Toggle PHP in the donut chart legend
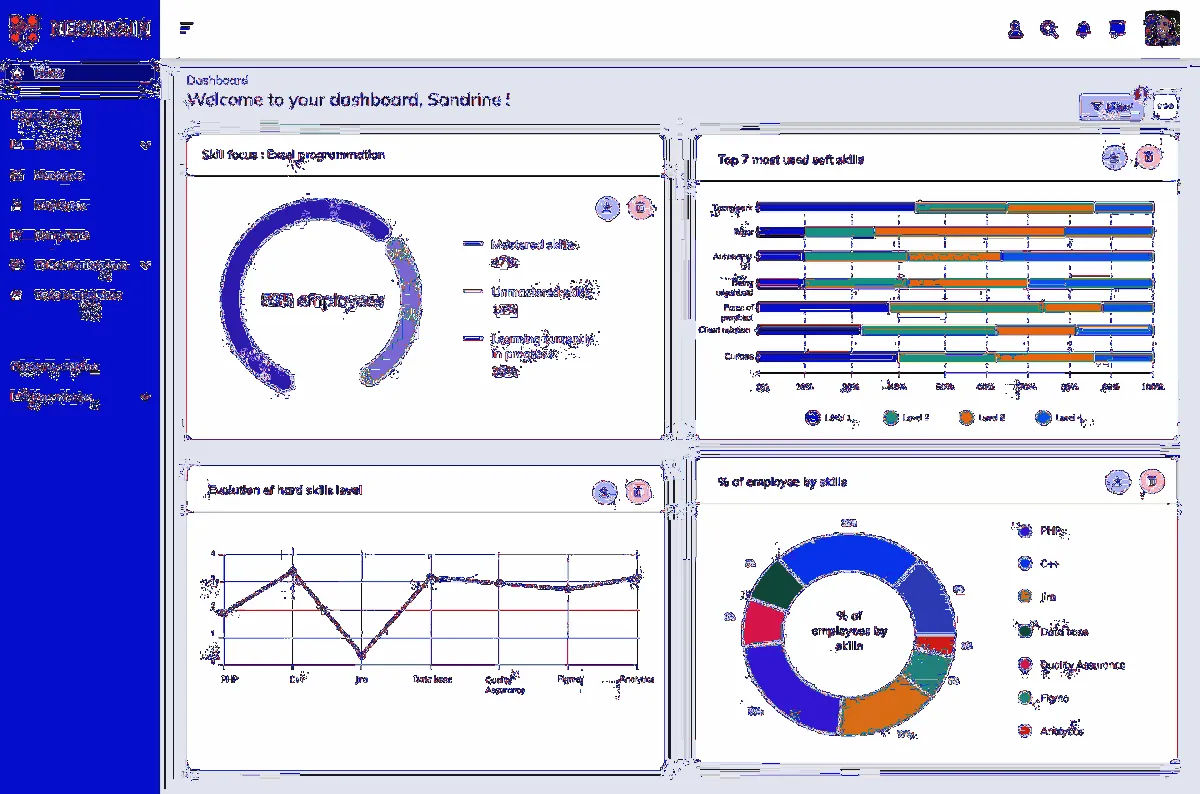Screen dimensions: 1200x794 click(x=1040, y=531)
